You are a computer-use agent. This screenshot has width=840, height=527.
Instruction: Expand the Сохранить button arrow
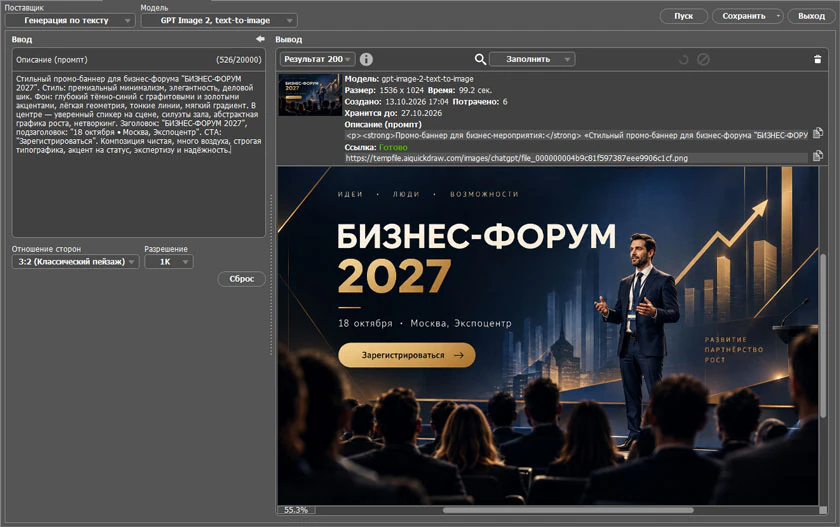778,16
